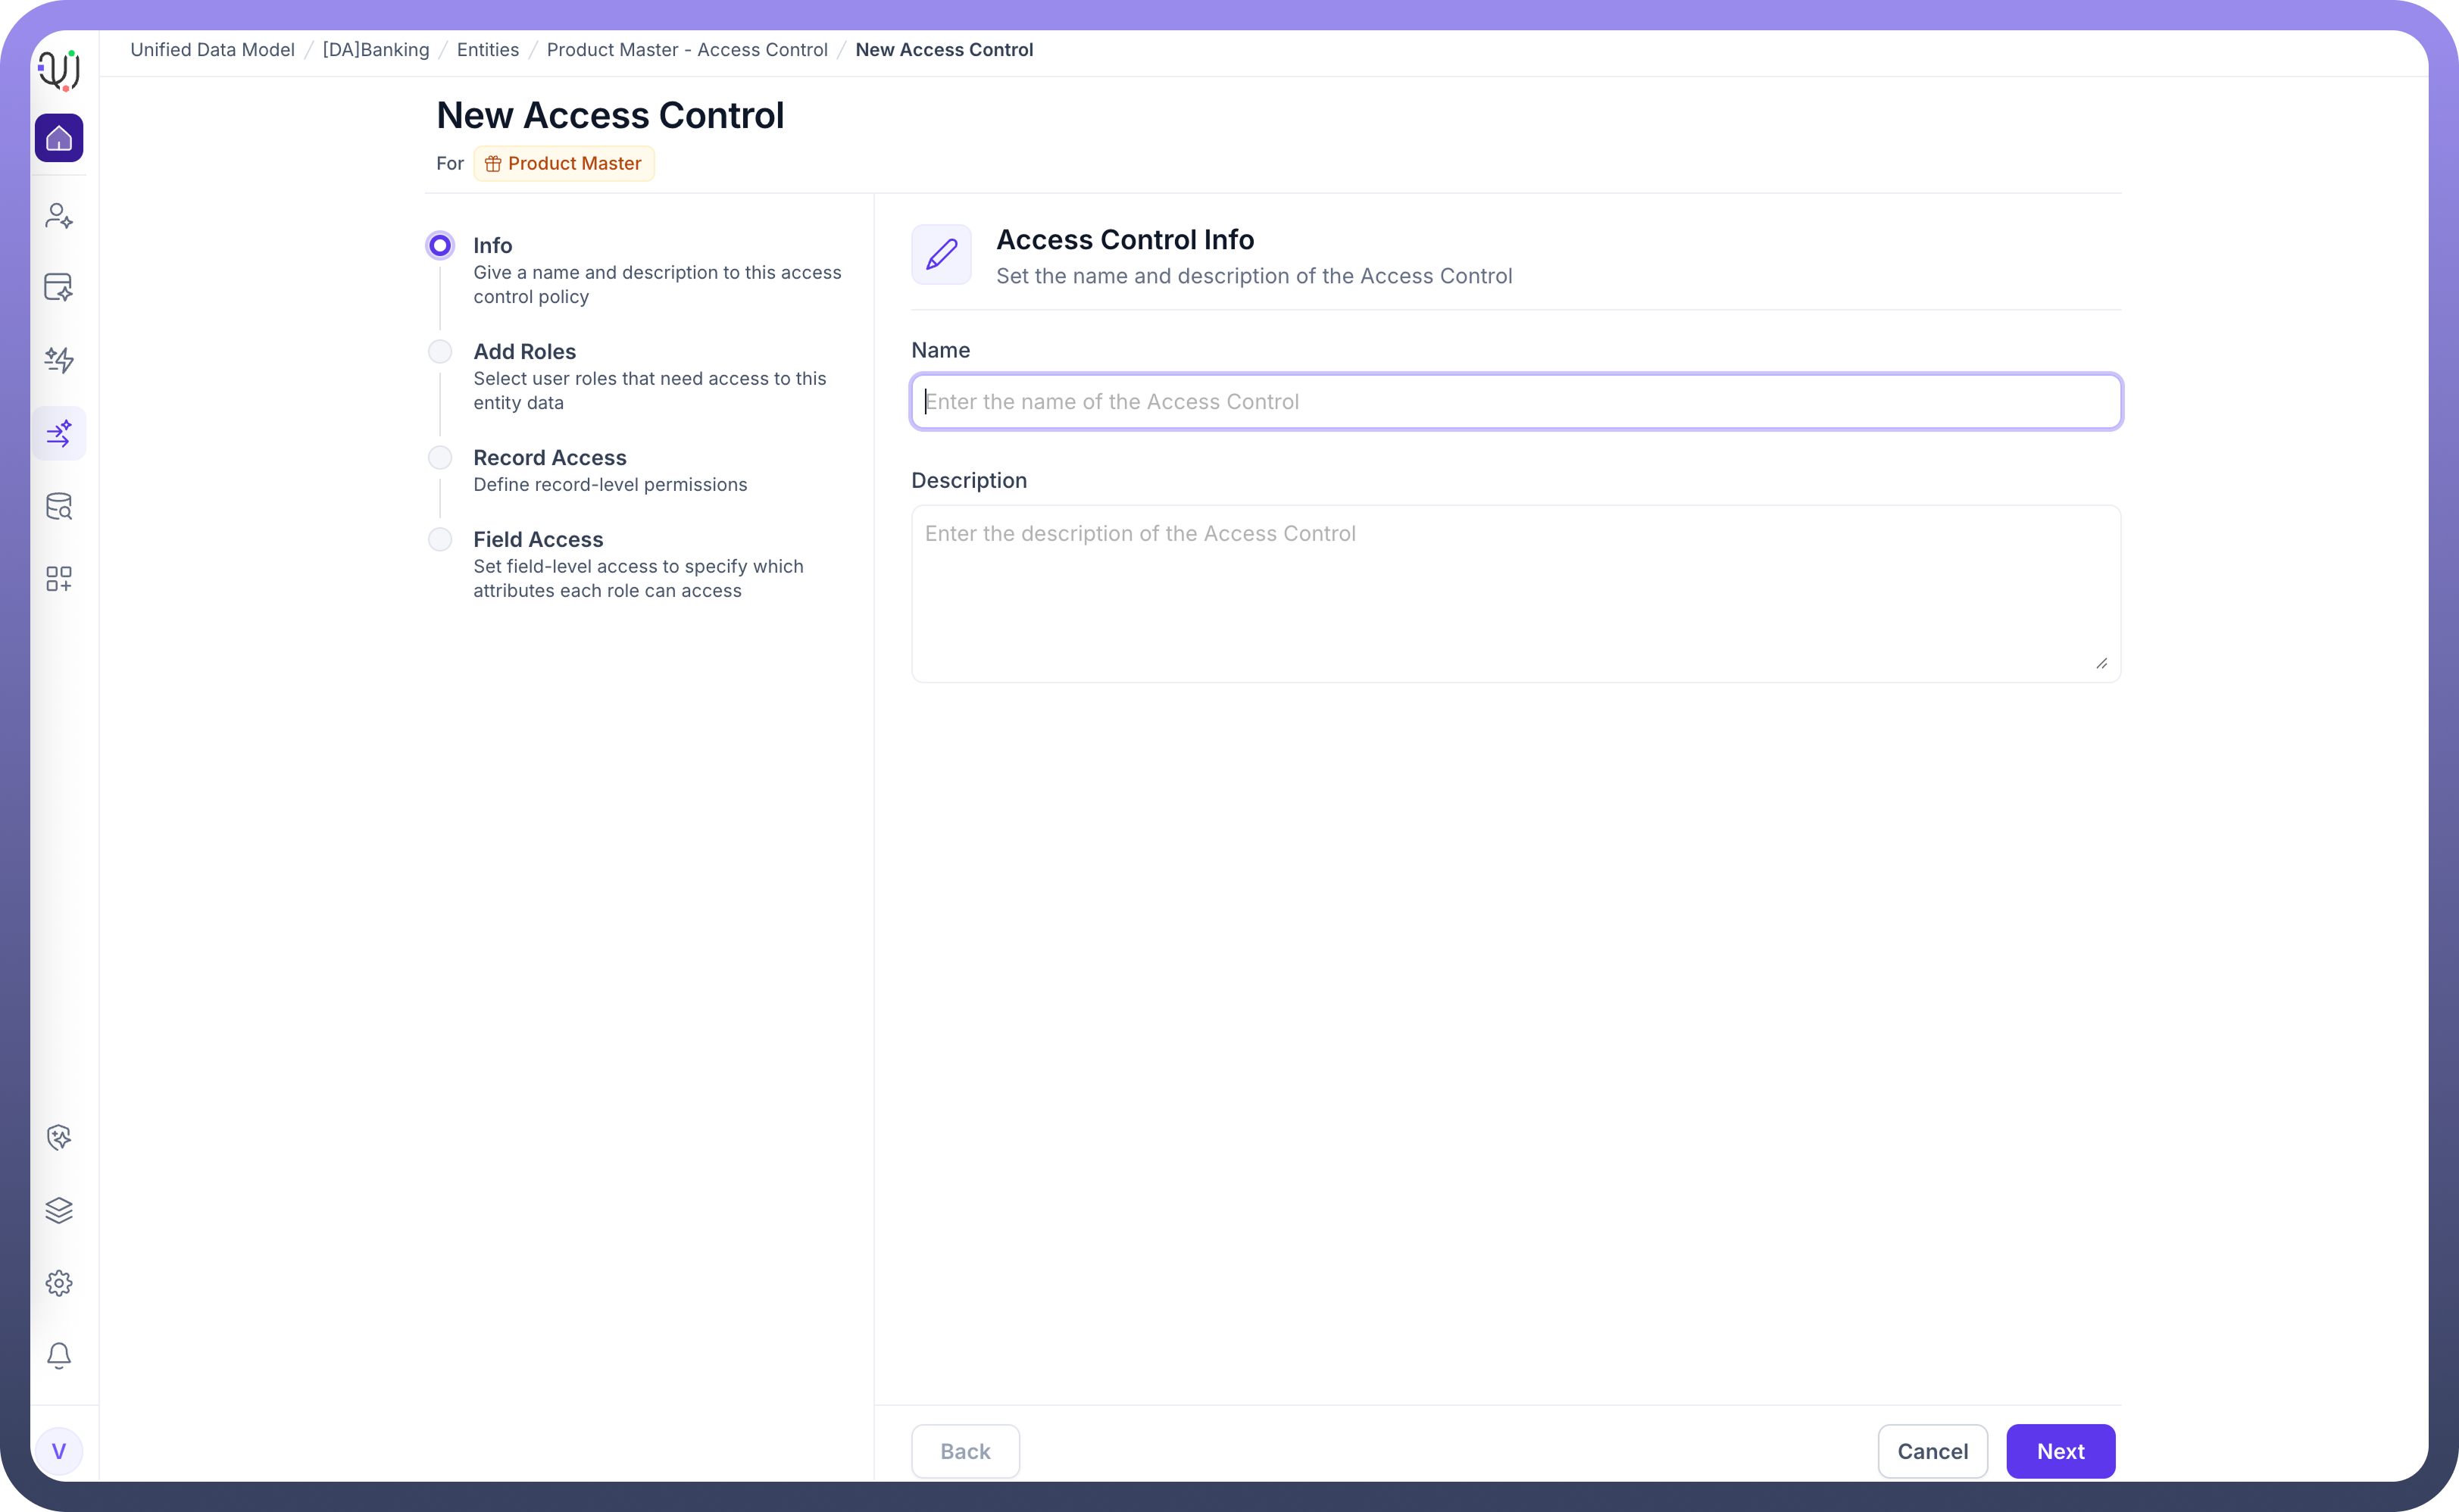Navigate to [DA]Banking breadcrumb

375,50
